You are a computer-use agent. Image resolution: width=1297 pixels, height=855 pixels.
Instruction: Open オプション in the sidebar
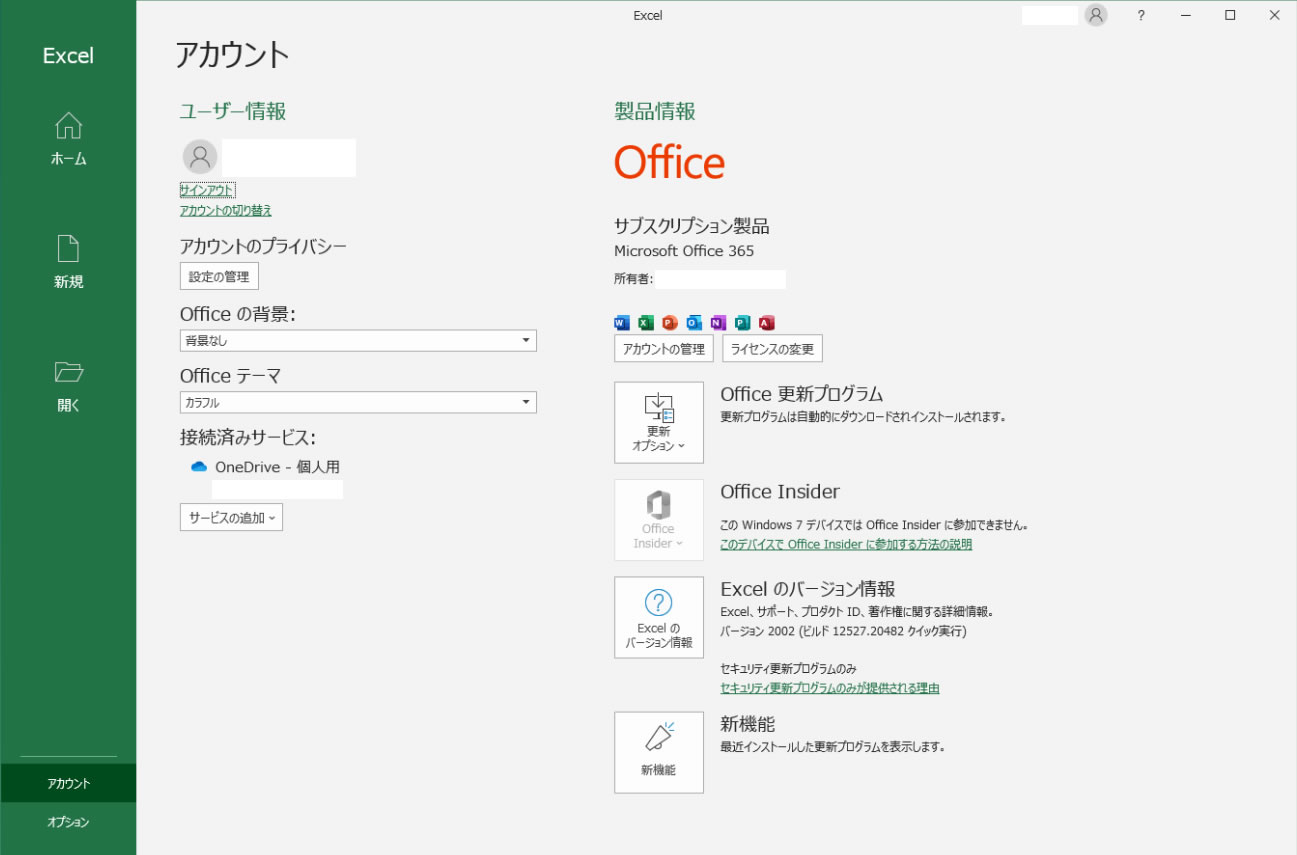point(68,821)
